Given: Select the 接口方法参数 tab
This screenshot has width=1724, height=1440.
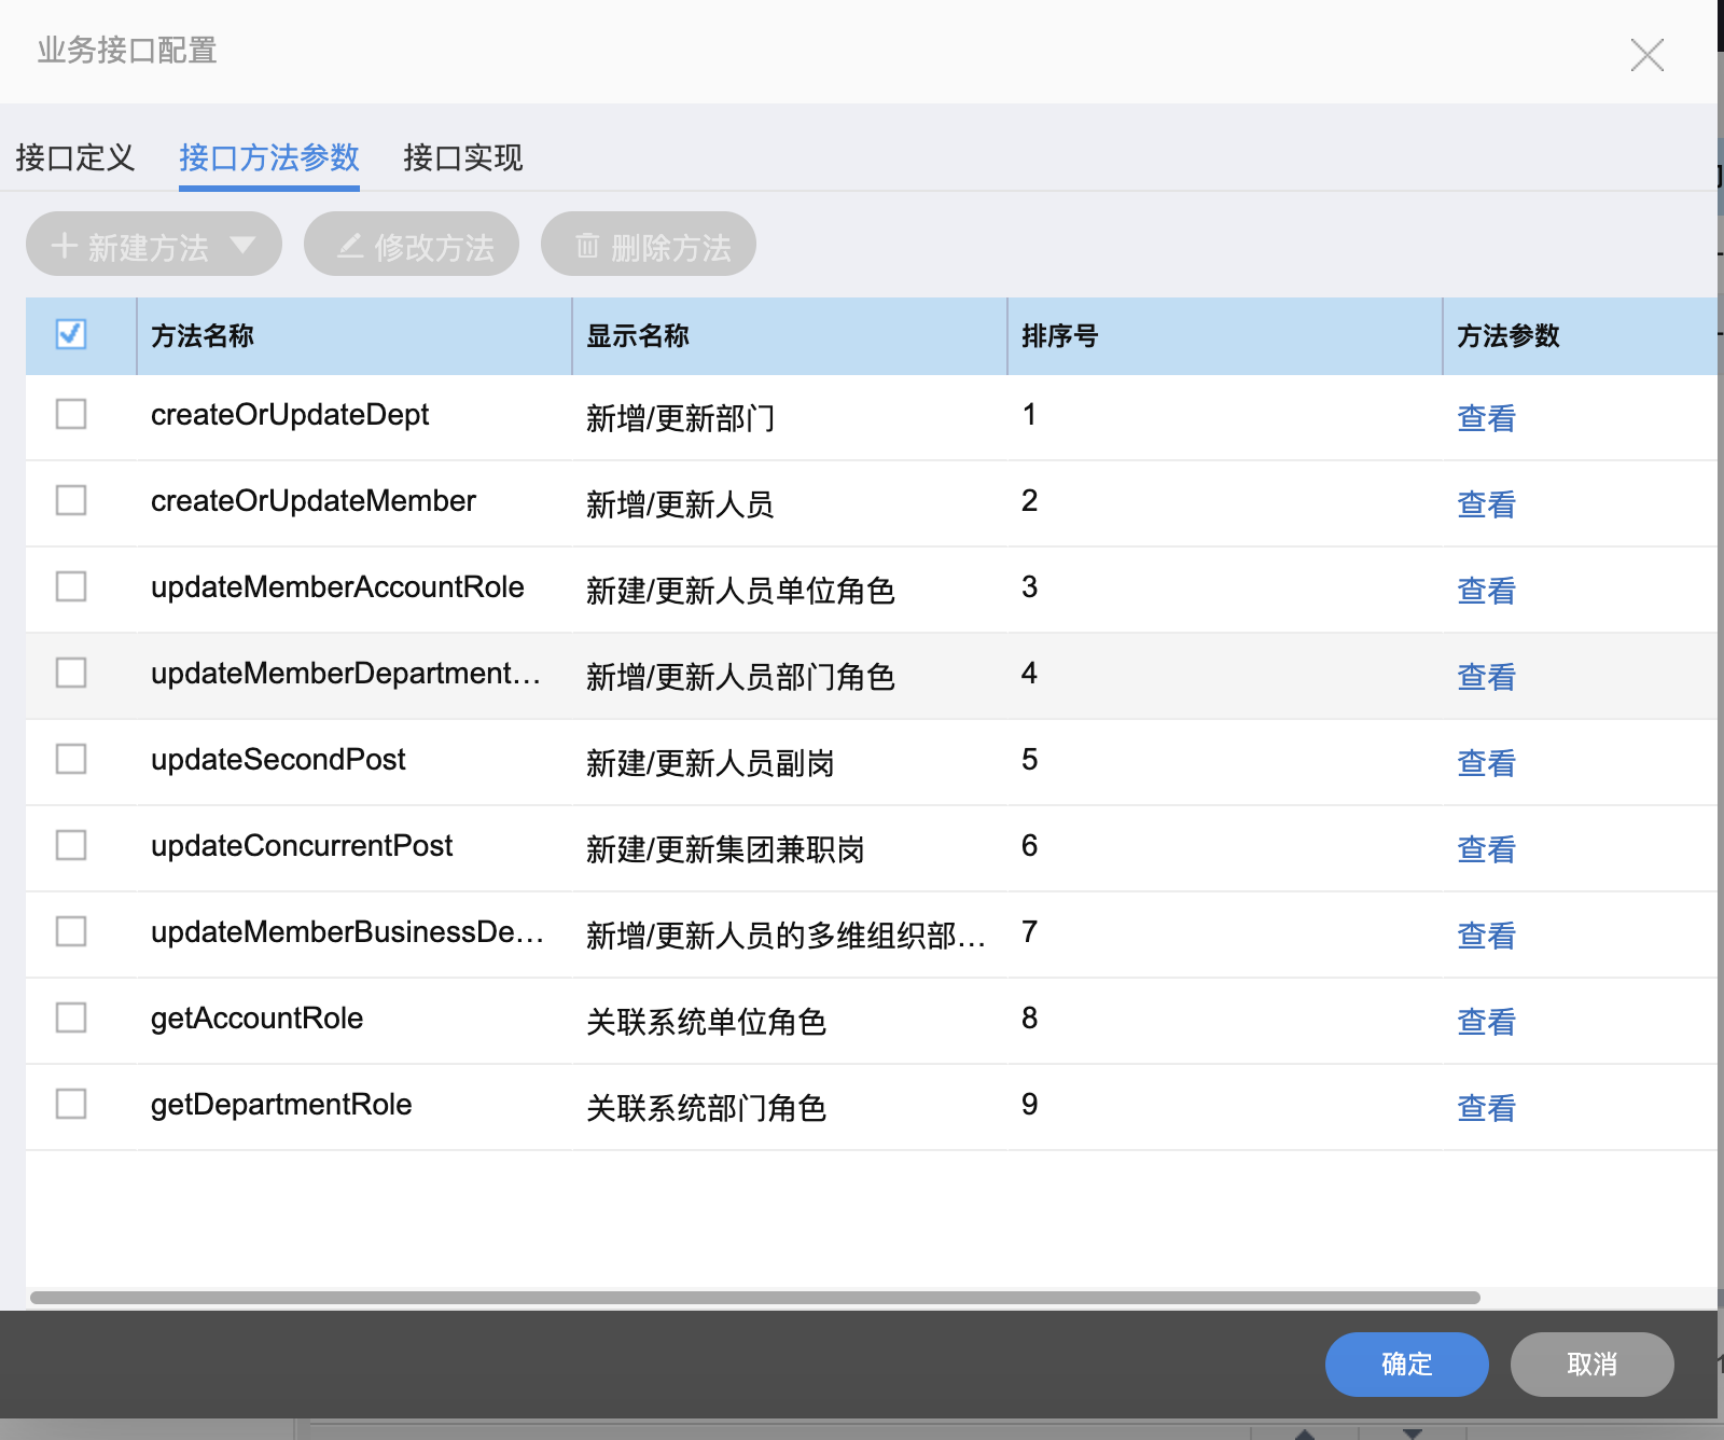Looking at the screenshot, I should pyautogui.click(x=269, y=158).
